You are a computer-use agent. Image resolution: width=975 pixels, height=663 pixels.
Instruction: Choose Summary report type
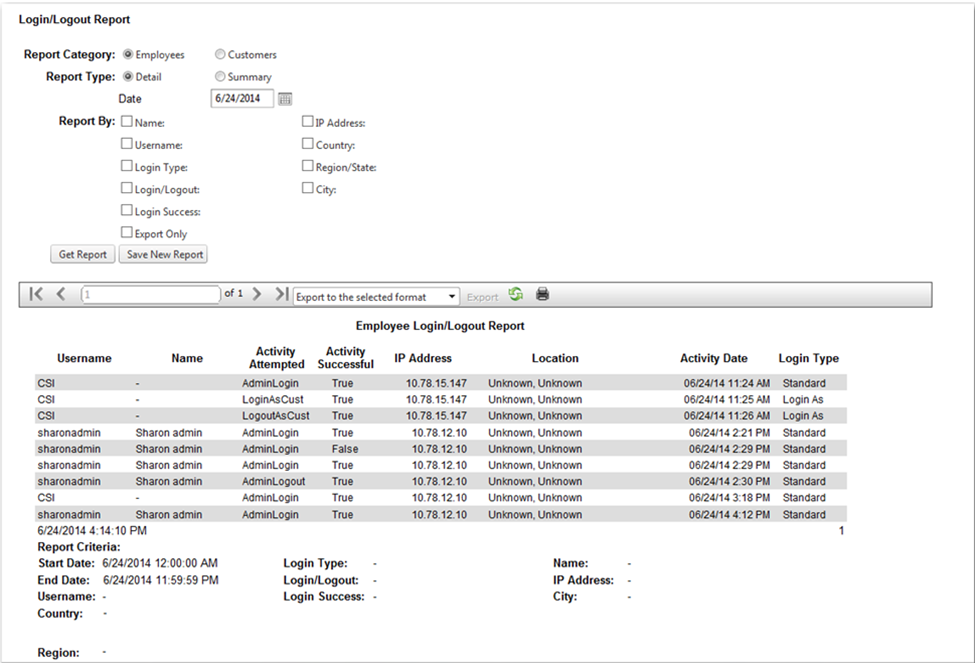point(220,77)
